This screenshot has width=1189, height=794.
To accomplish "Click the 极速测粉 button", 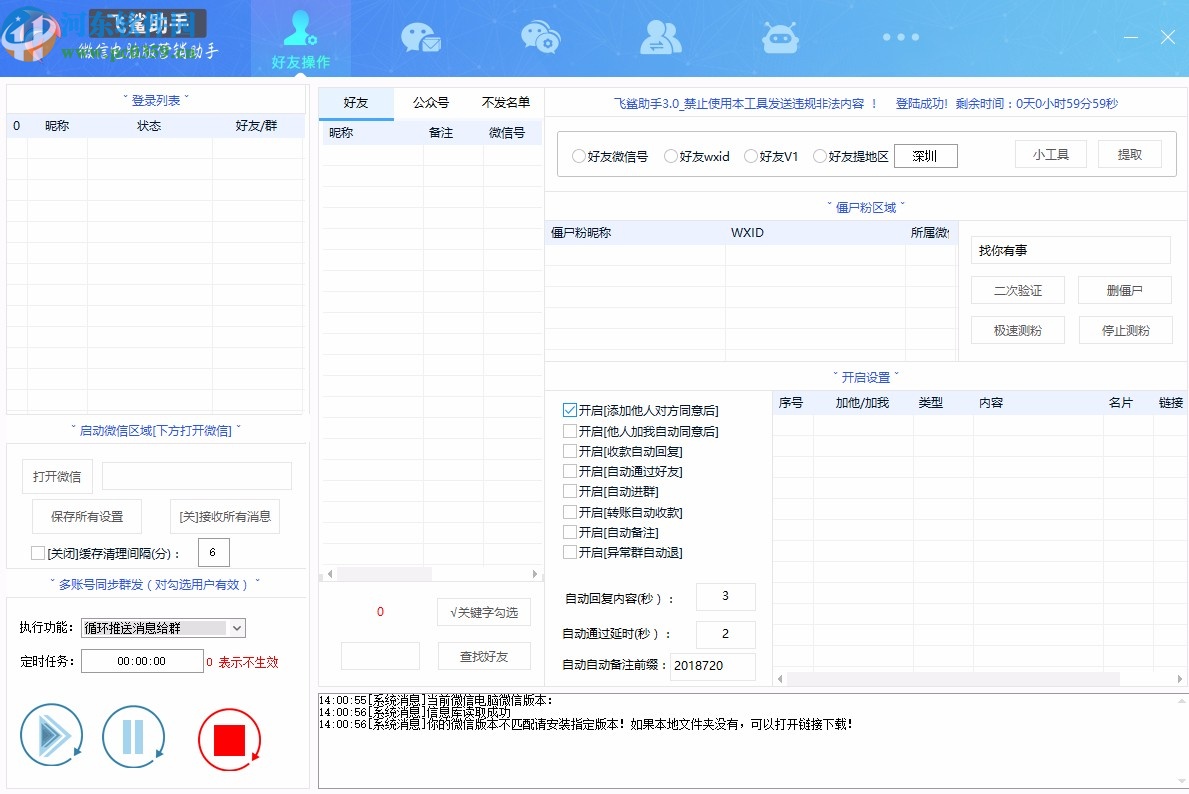I will tap(1015, 330).
